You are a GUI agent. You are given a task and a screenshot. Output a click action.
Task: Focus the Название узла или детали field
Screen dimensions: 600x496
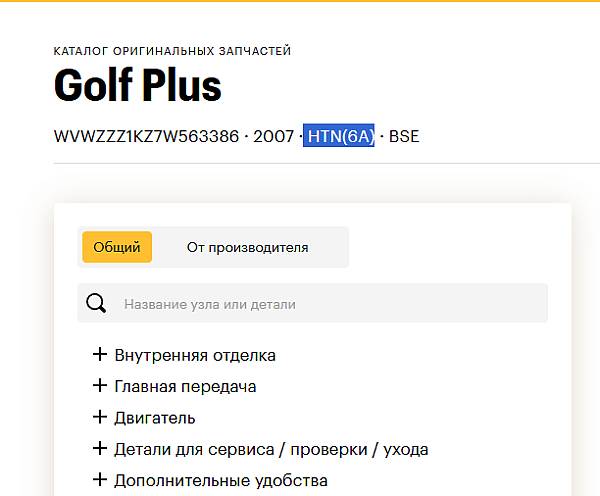(330, 303)
